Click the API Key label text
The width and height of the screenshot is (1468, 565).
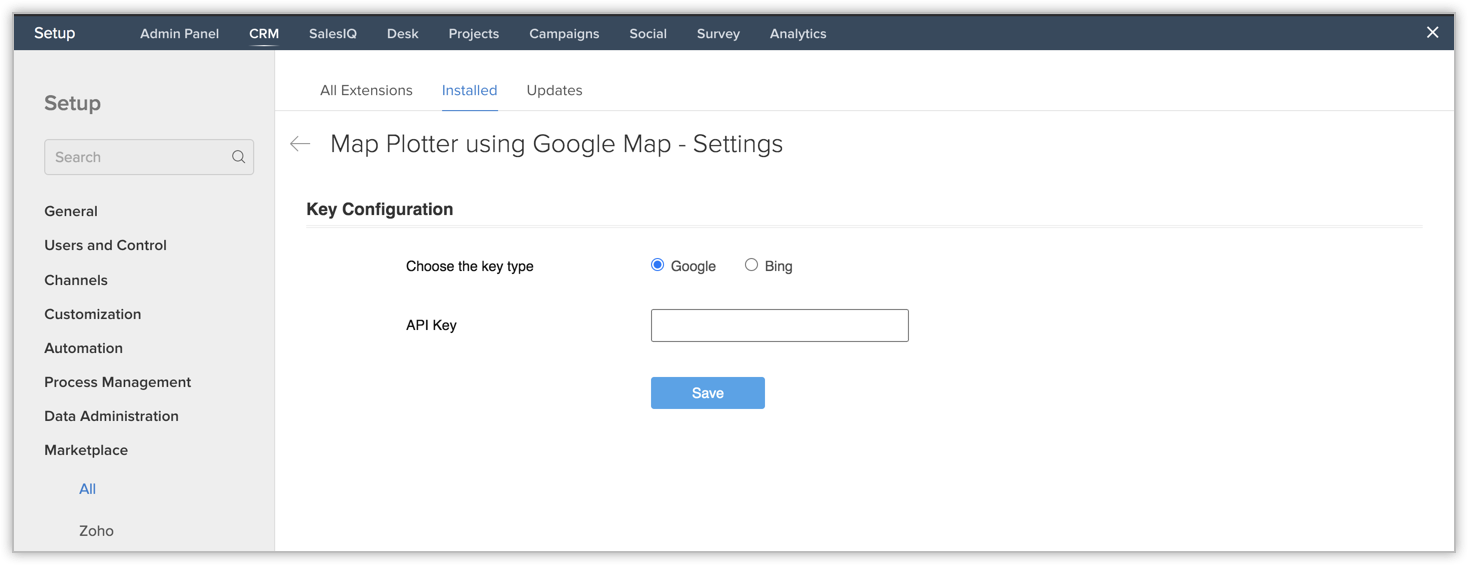431,325
